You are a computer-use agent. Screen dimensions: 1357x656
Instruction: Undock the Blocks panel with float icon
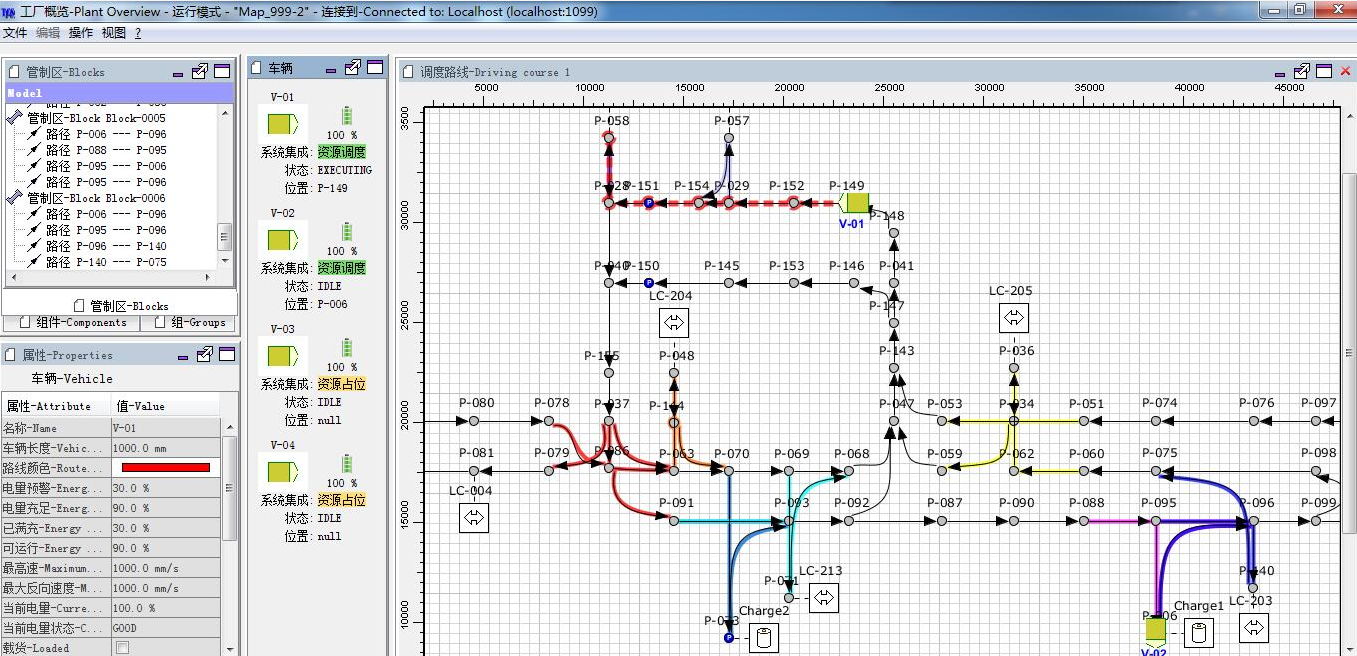click(200, 72)
